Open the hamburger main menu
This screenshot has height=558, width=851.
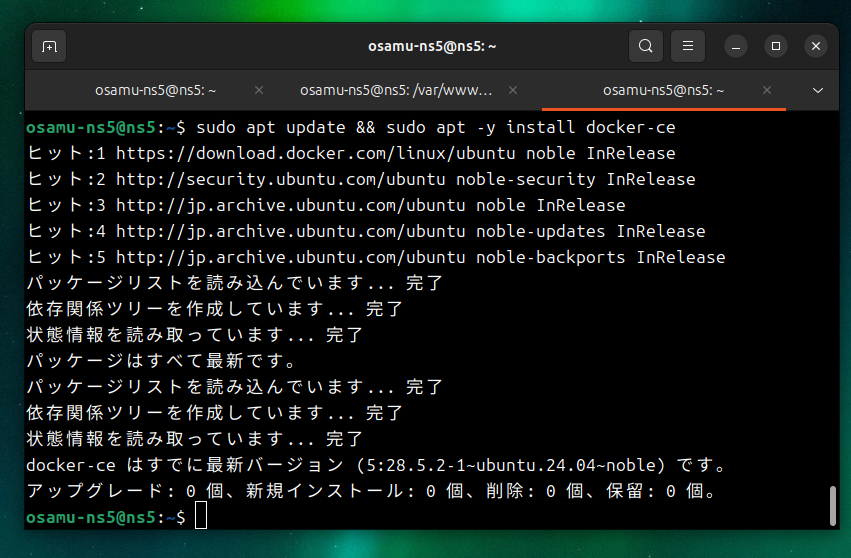click(x=687, y=46)
